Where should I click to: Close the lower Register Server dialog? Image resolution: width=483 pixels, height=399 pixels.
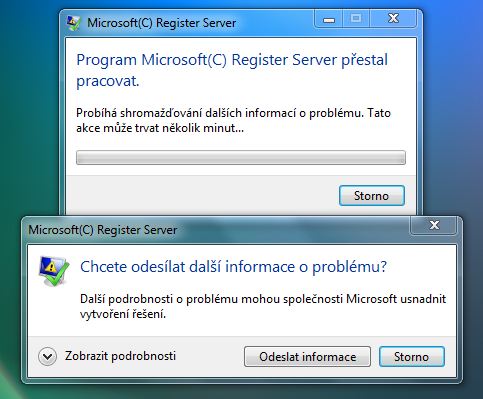[434, 225]
